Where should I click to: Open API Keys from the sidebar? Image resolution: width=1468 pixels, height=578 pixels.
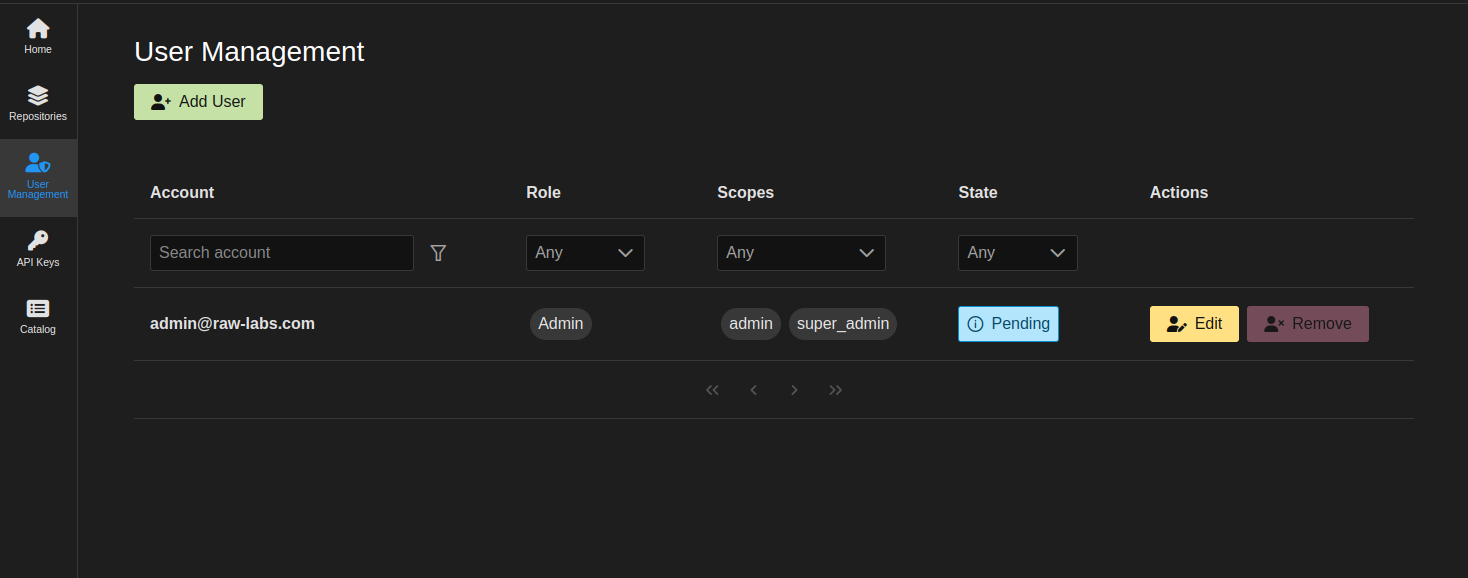click(38, 250)
